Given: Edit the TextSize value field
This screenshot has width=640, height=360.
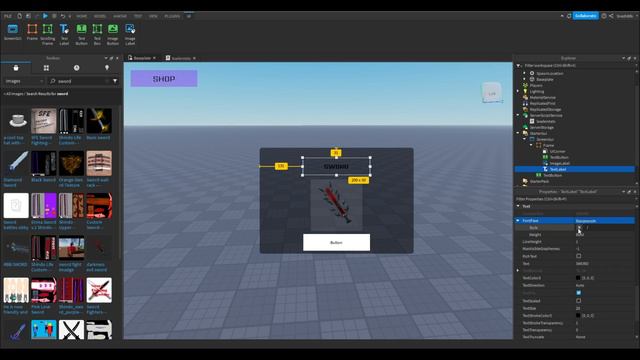Looking at the screenshot, I should (x=604, y=309).
